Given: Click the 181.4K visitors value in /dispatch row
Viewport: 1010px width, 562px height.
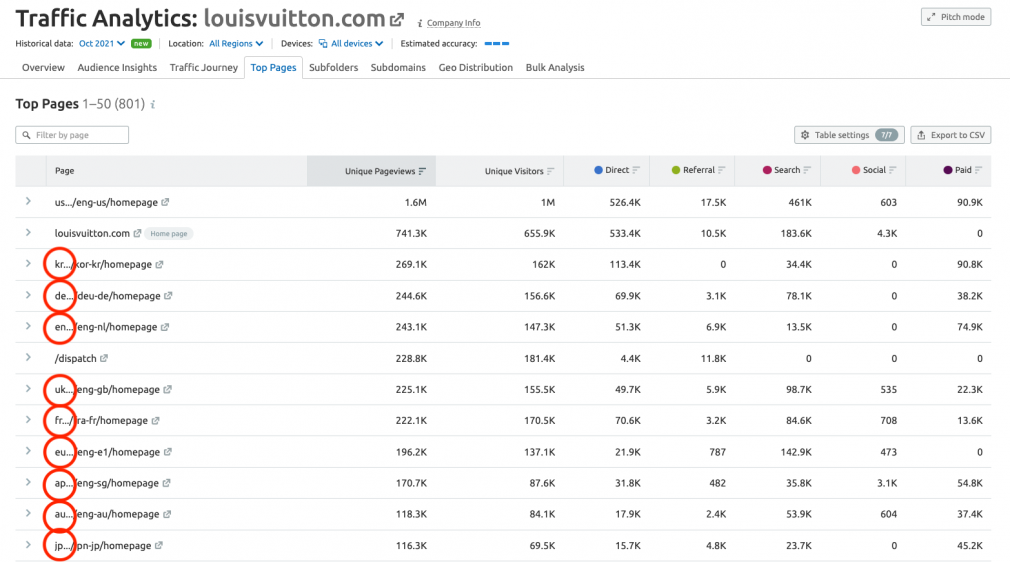Looking at the screenshot, I should [539, 358].
